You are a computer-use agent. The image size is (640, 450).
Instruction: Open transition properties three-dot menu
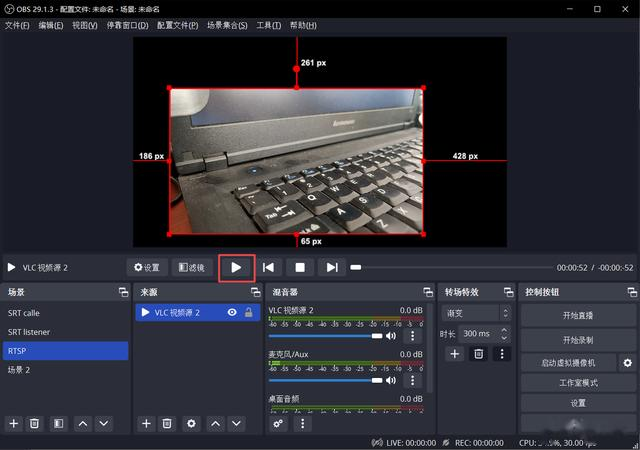(502, 354)
